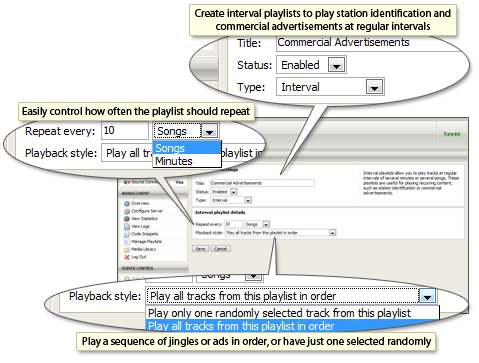Click the enlarged Repeat every field showing 10
Image resolution: width=479 pixels, height=363 pixels.
(x=125, y=131)
